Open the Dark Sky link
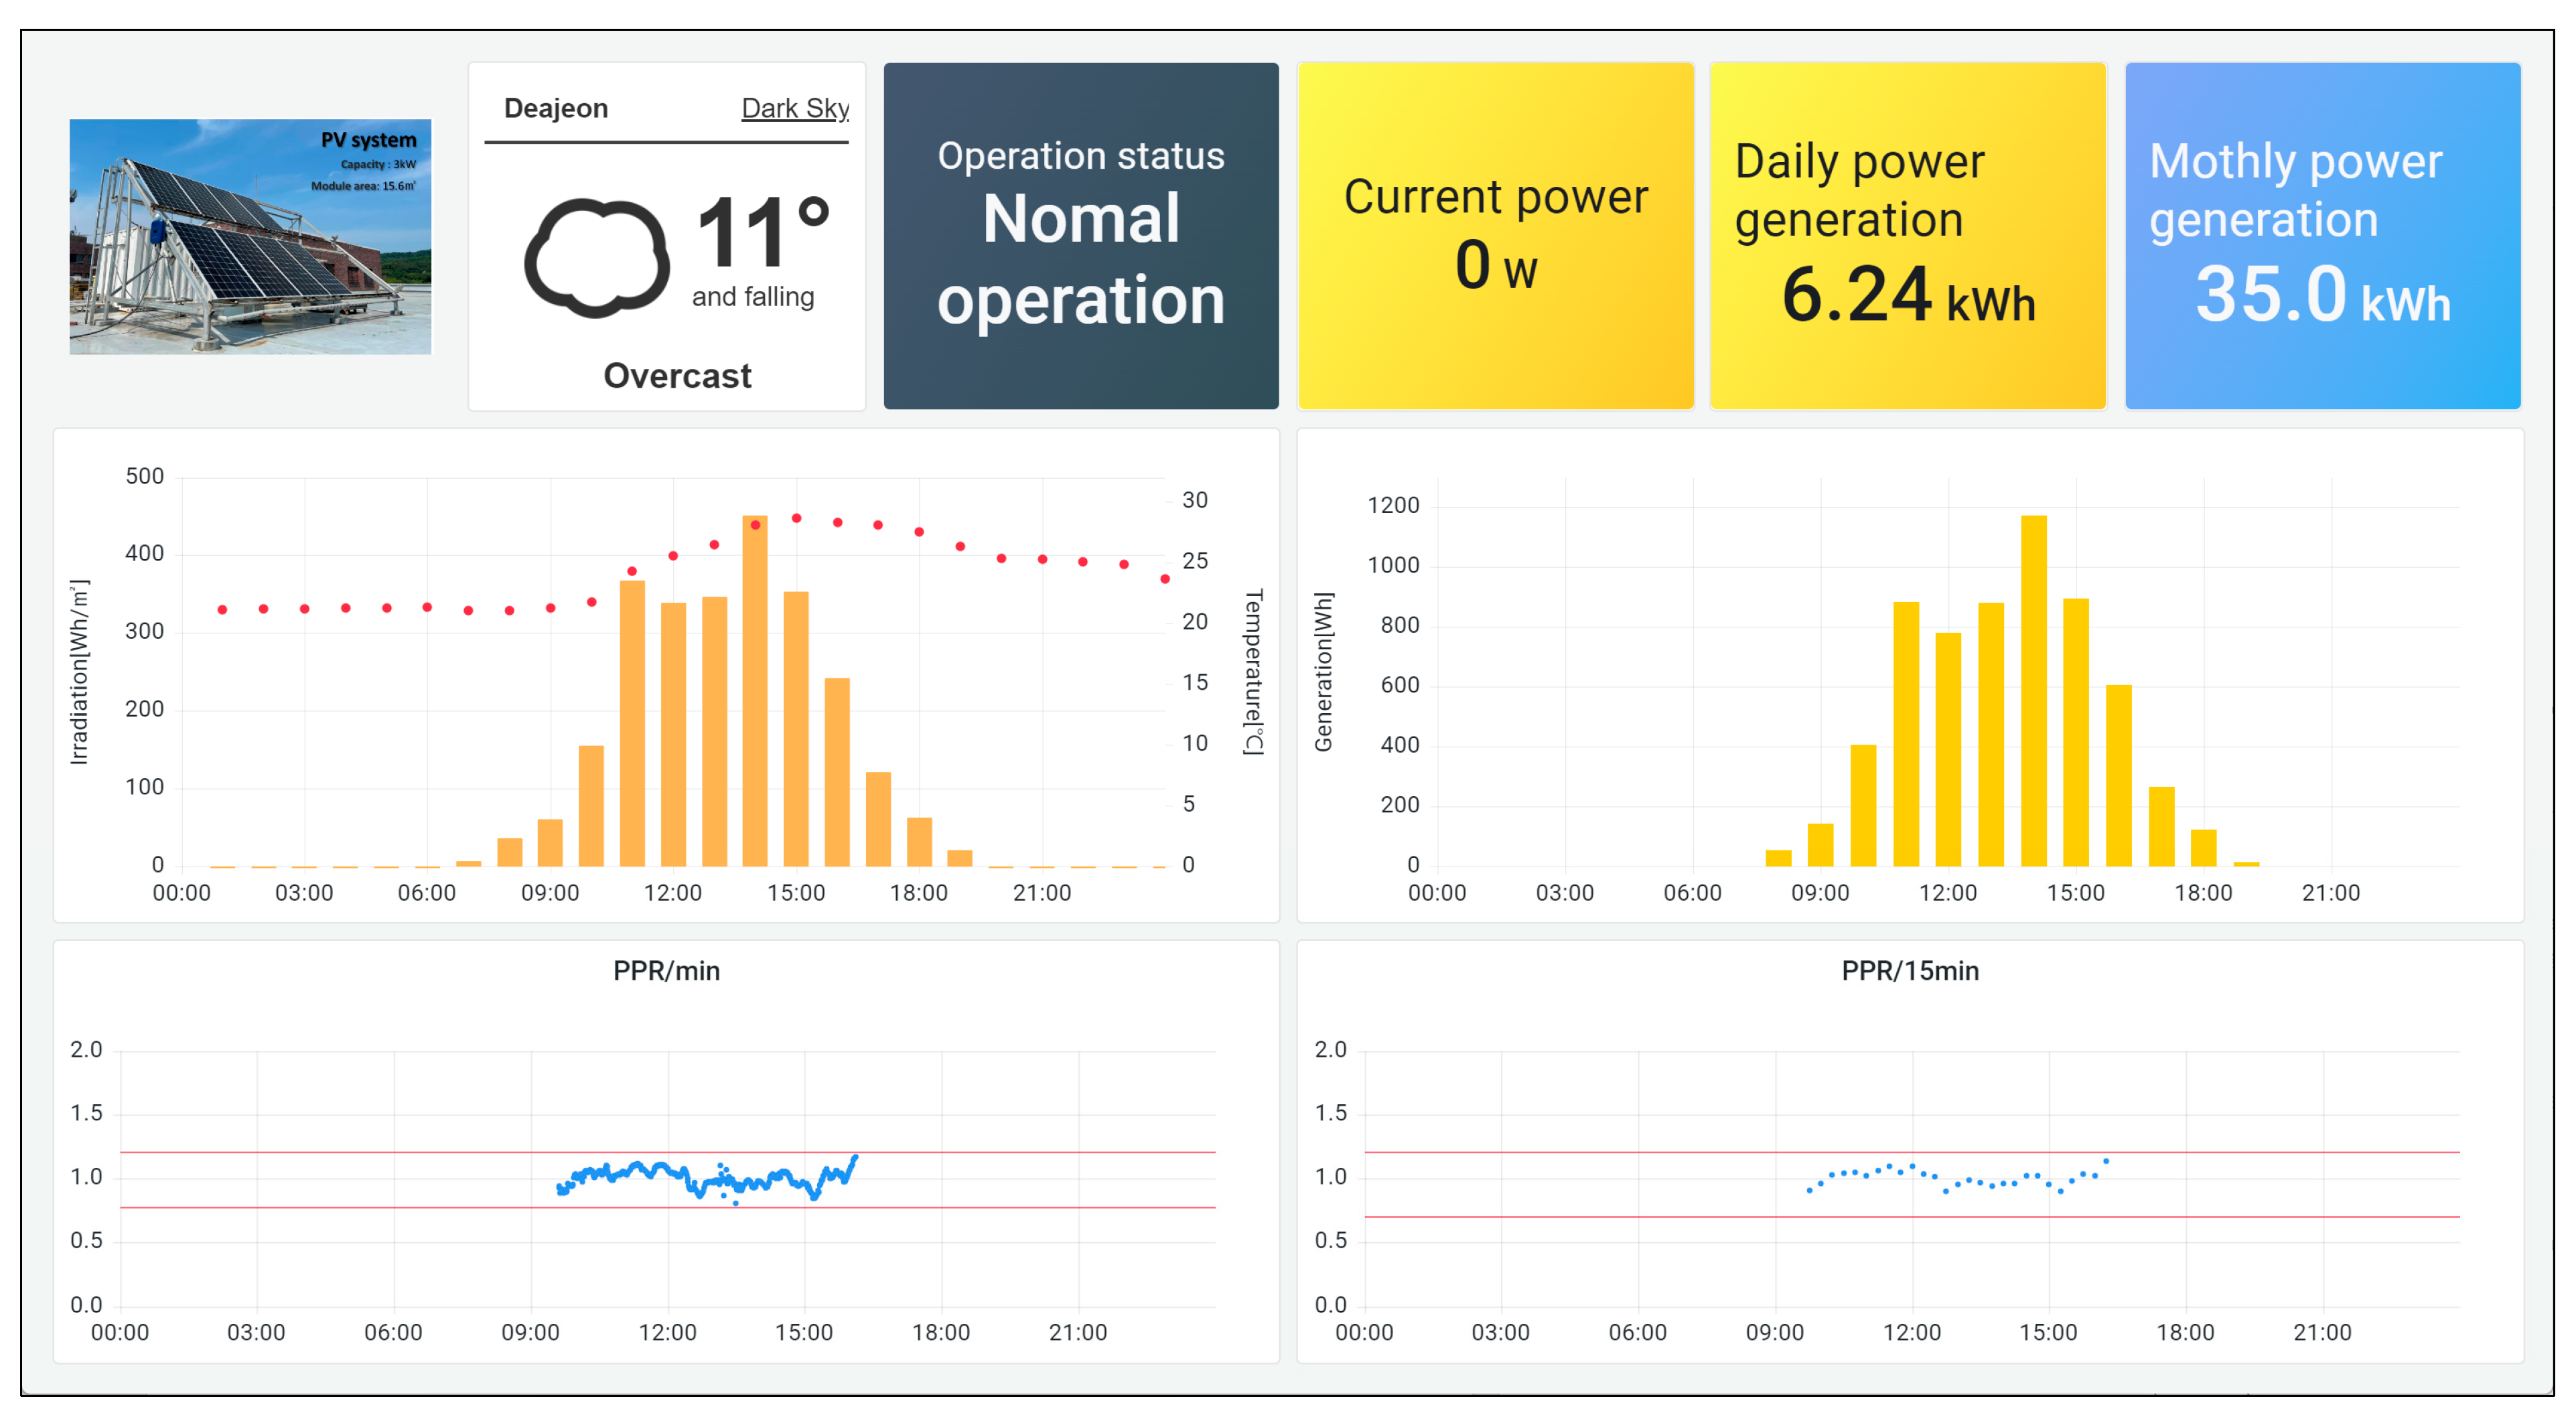Viewport: 2576px width, 1423px height. (795, 108)
